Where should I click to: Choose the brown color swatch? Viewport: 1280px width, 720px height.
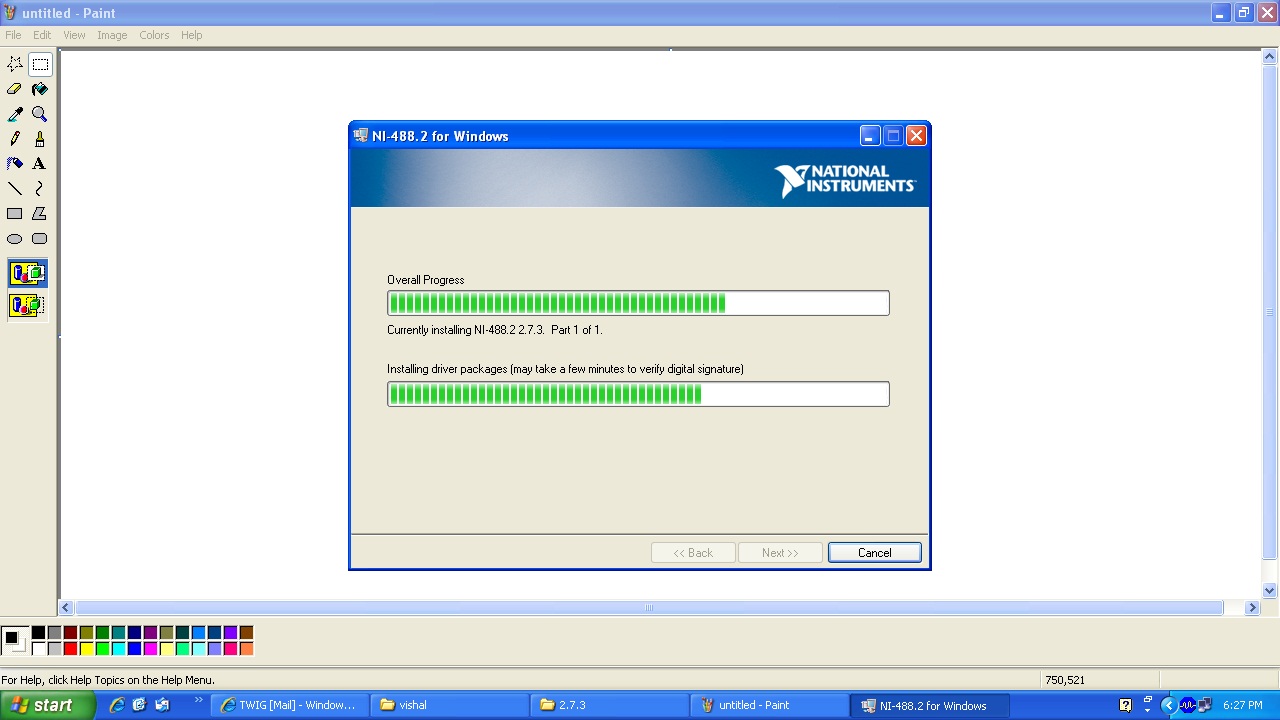point(246,633)
